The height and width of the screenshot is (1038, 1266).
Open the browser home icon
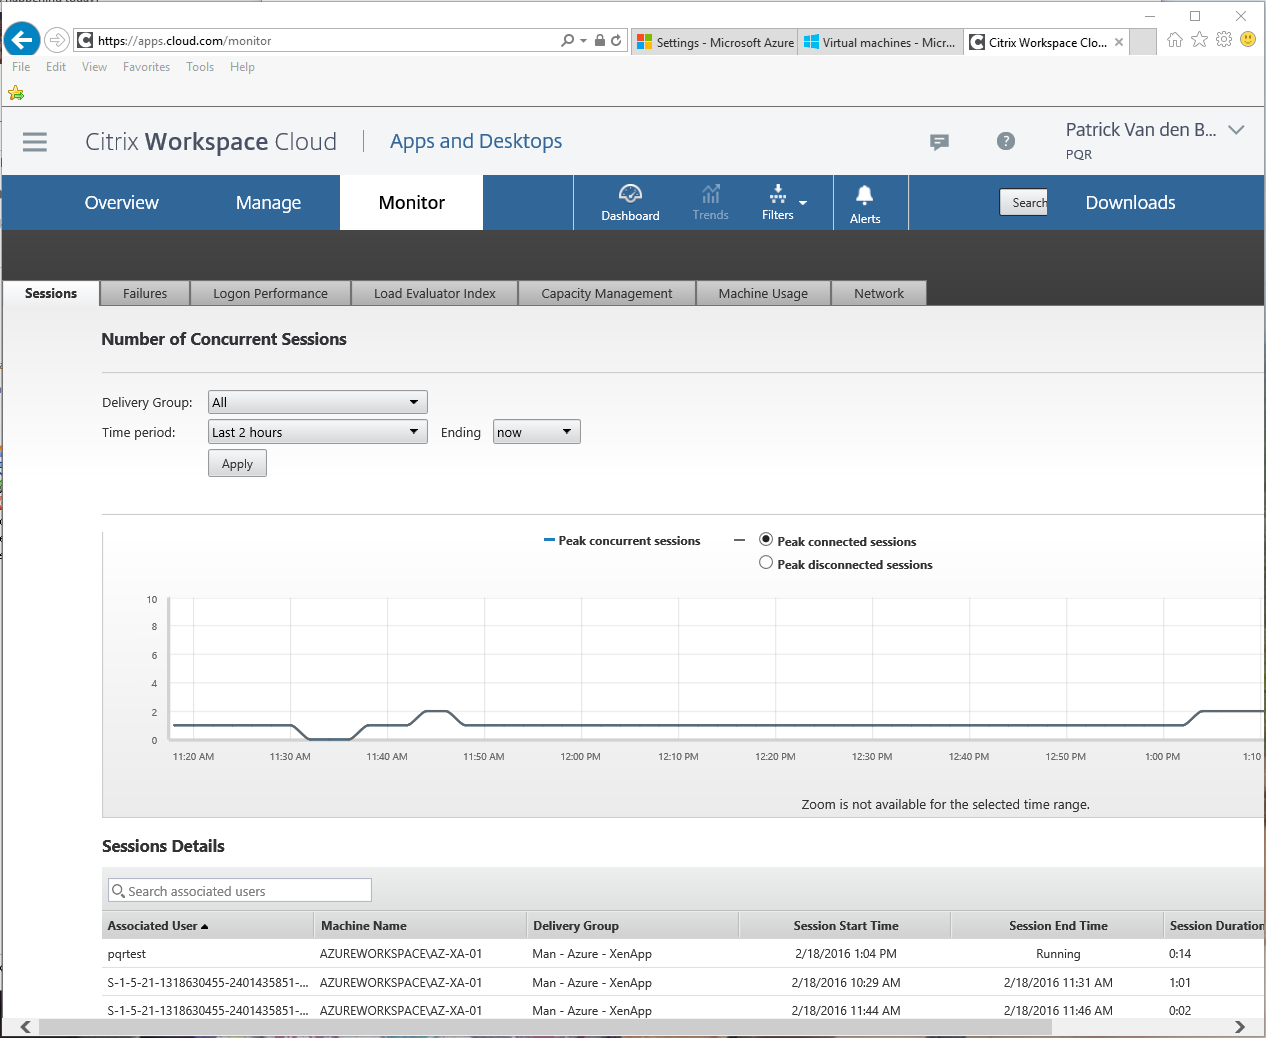tap(1174, 40)
